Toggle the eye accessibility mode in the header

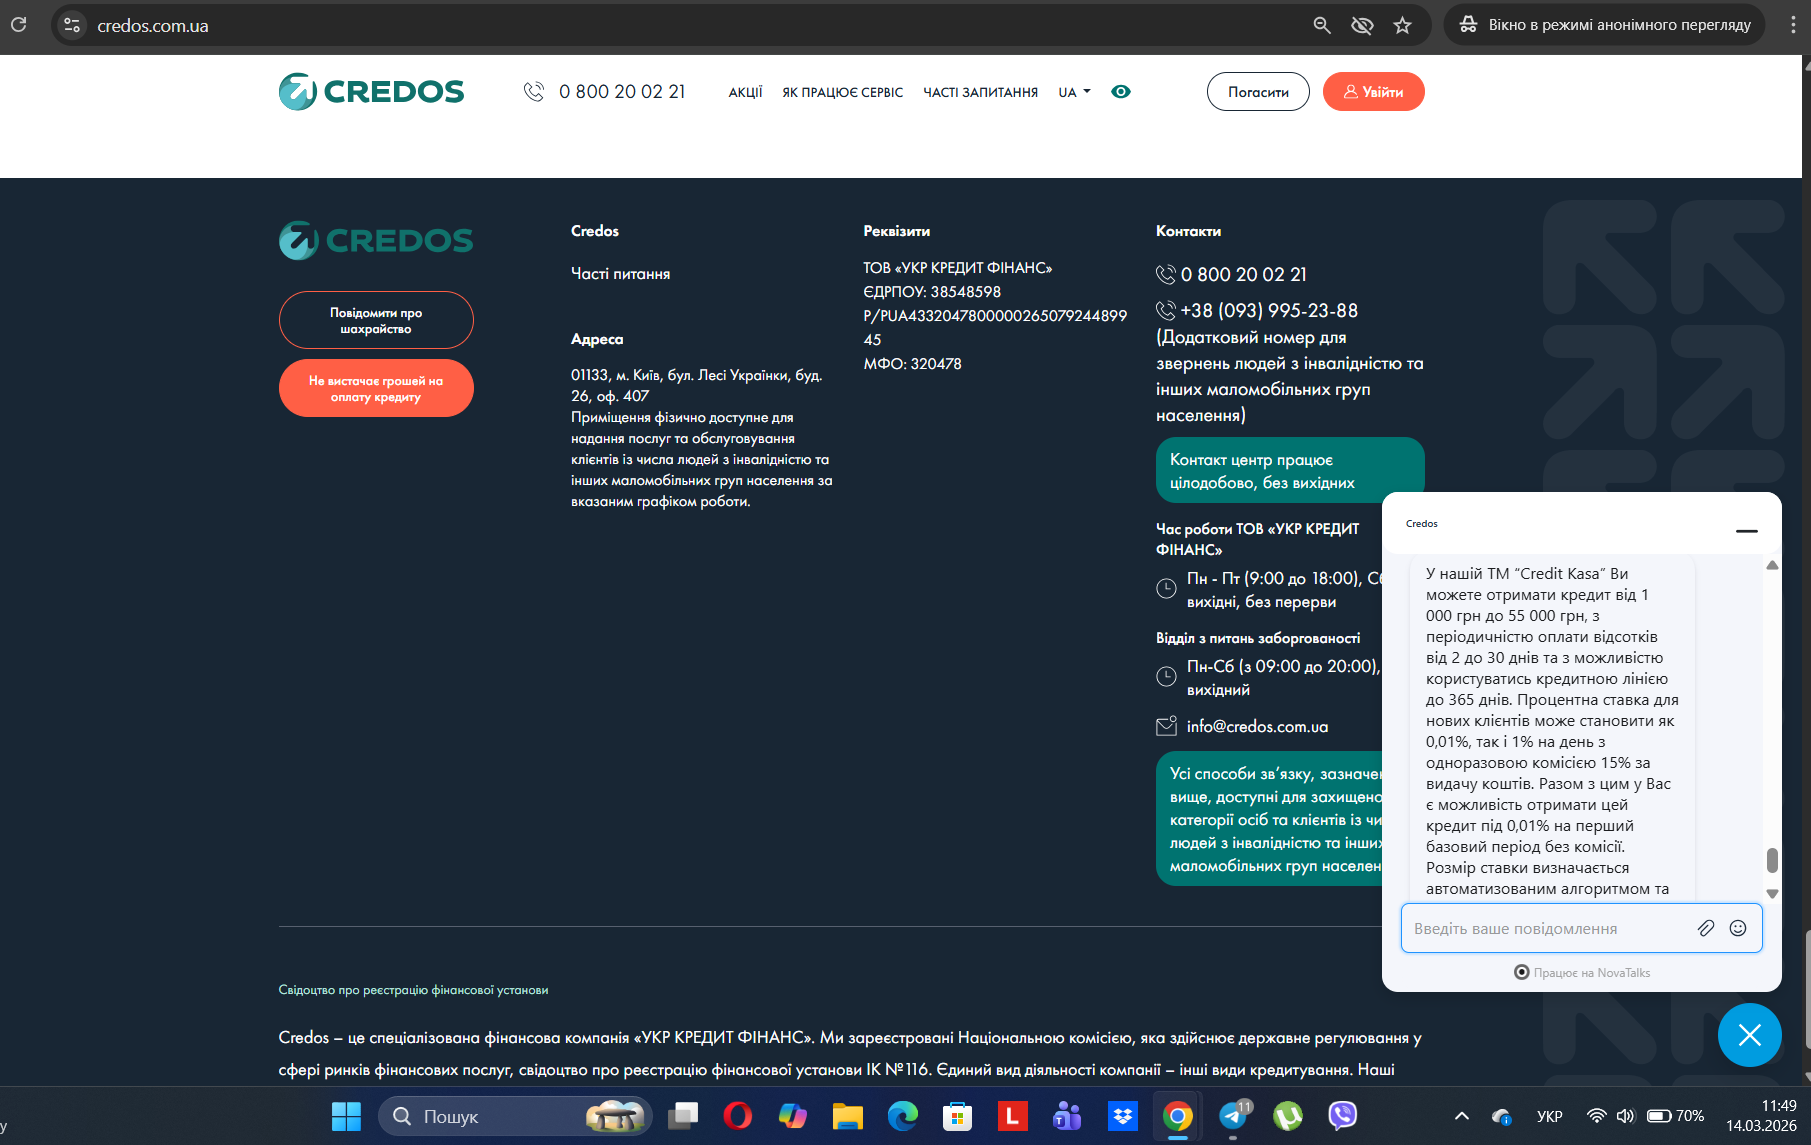1121,92
